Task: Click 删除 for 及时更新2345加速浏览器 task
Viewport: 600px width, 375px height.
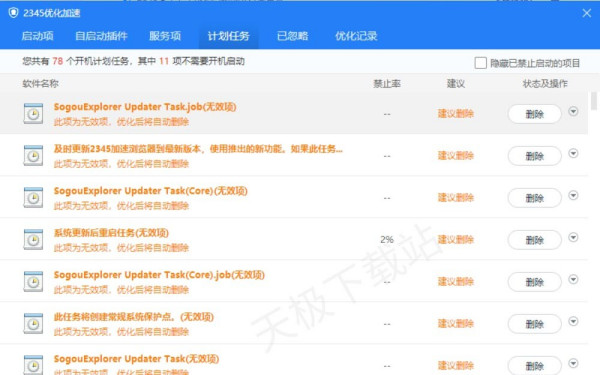Action: pos(535,156)
